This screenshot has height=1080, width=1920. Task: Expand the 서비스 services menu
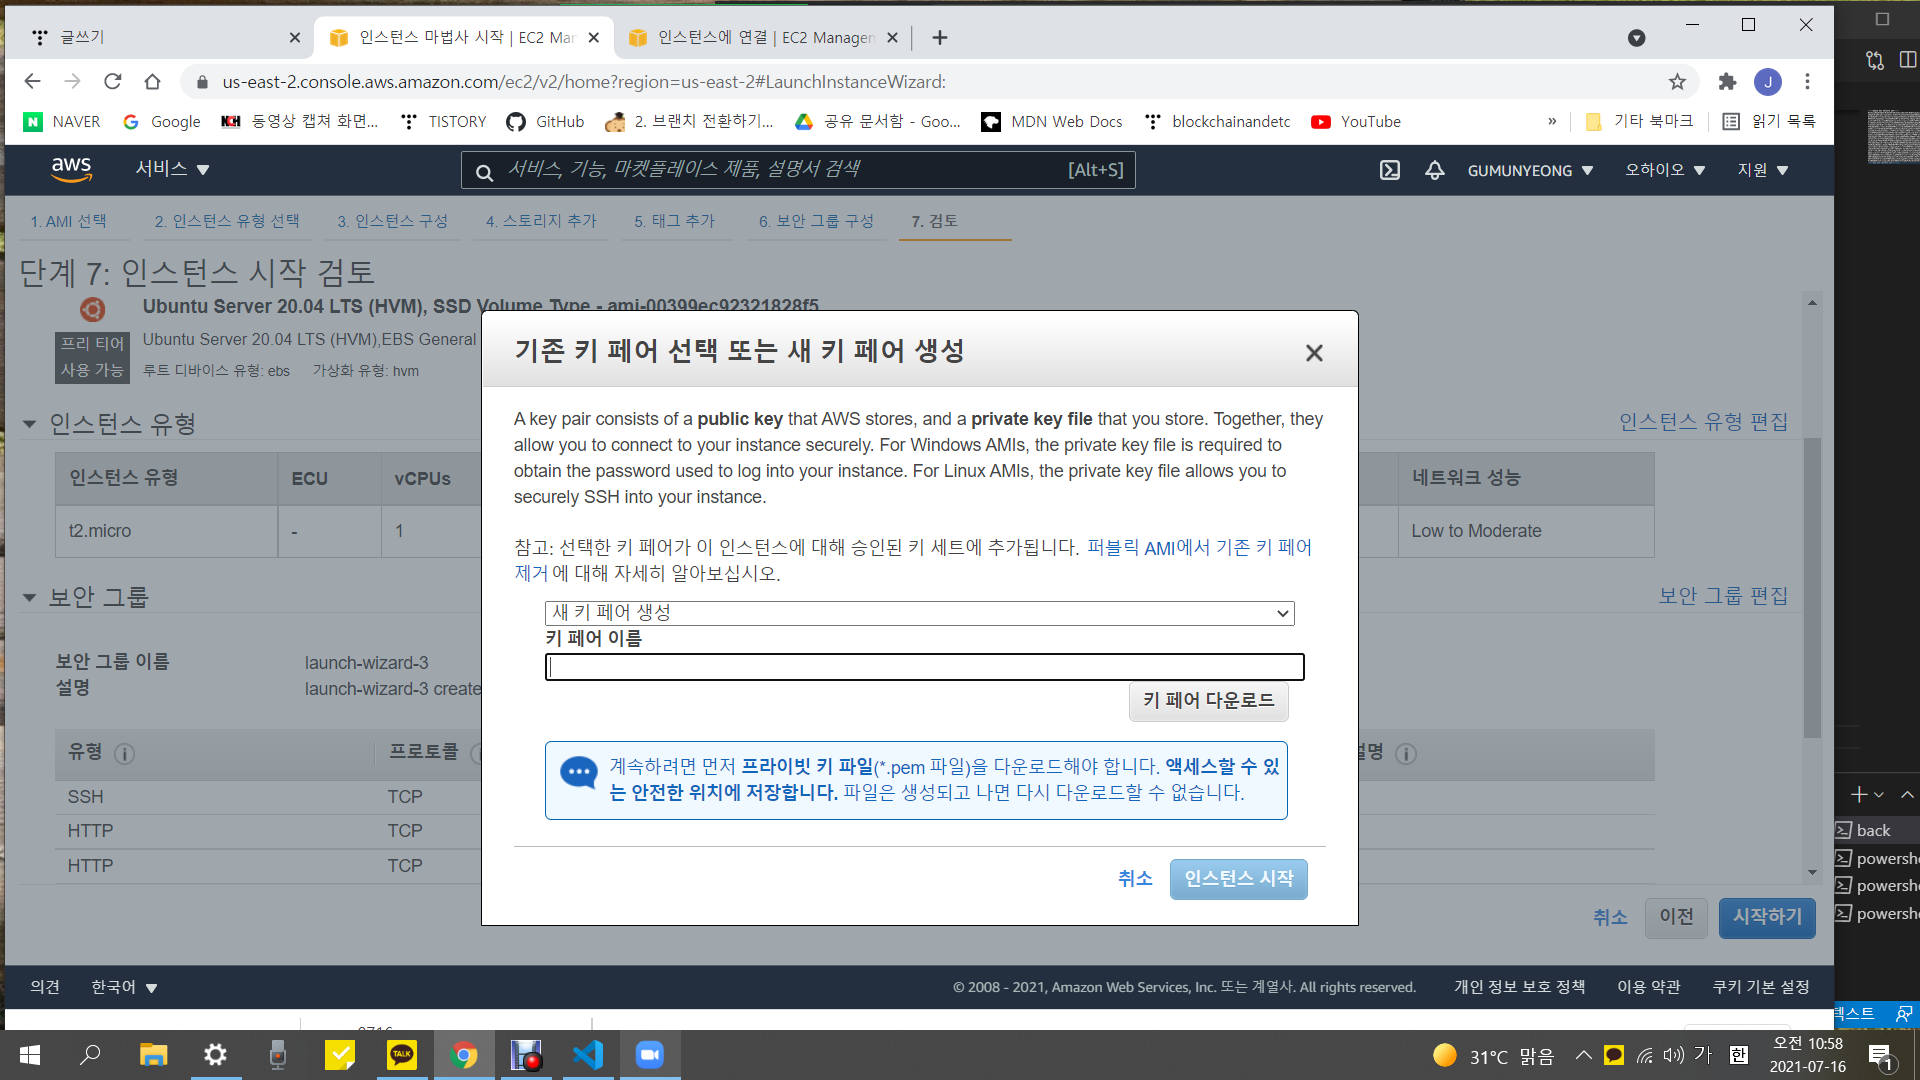coord(172,169)
